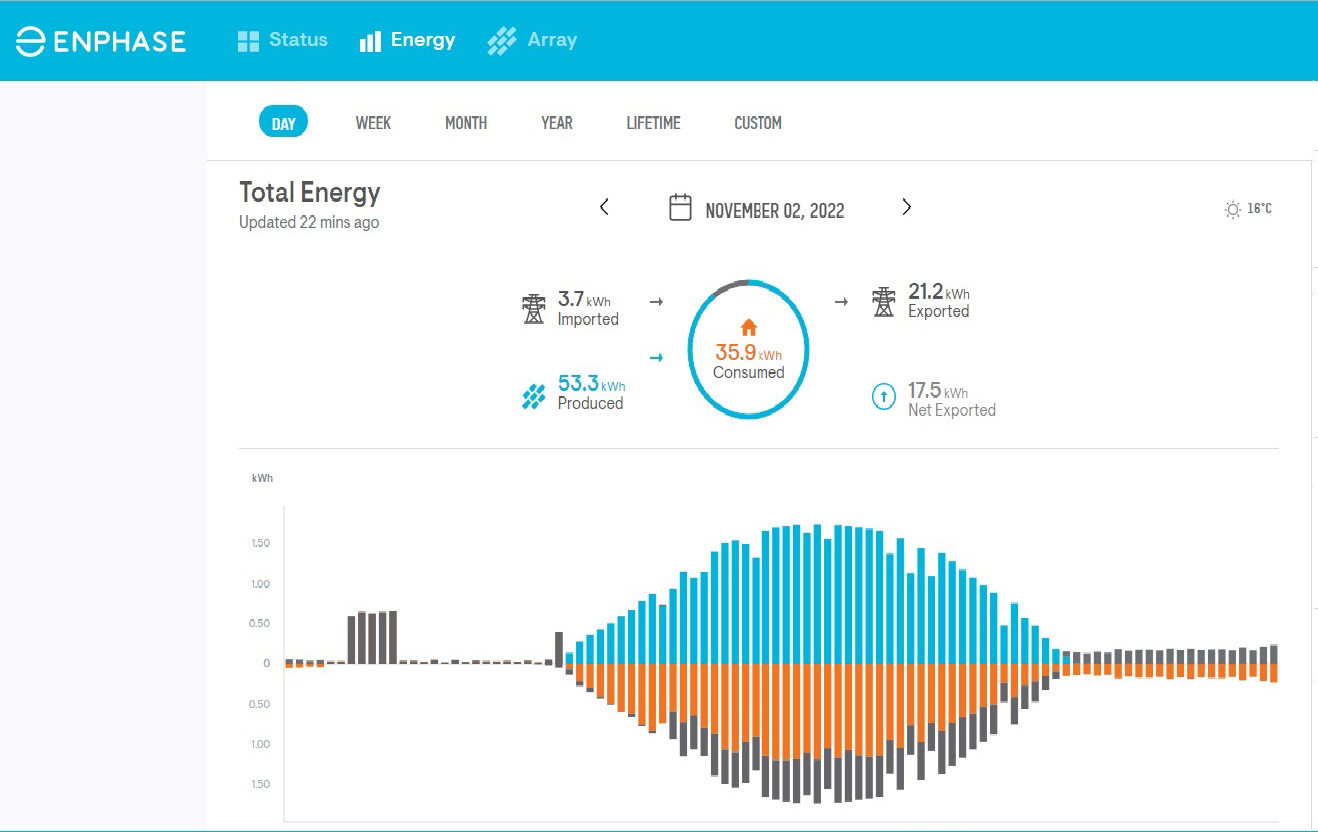Click the Status grid icon

tap(248, 41)
